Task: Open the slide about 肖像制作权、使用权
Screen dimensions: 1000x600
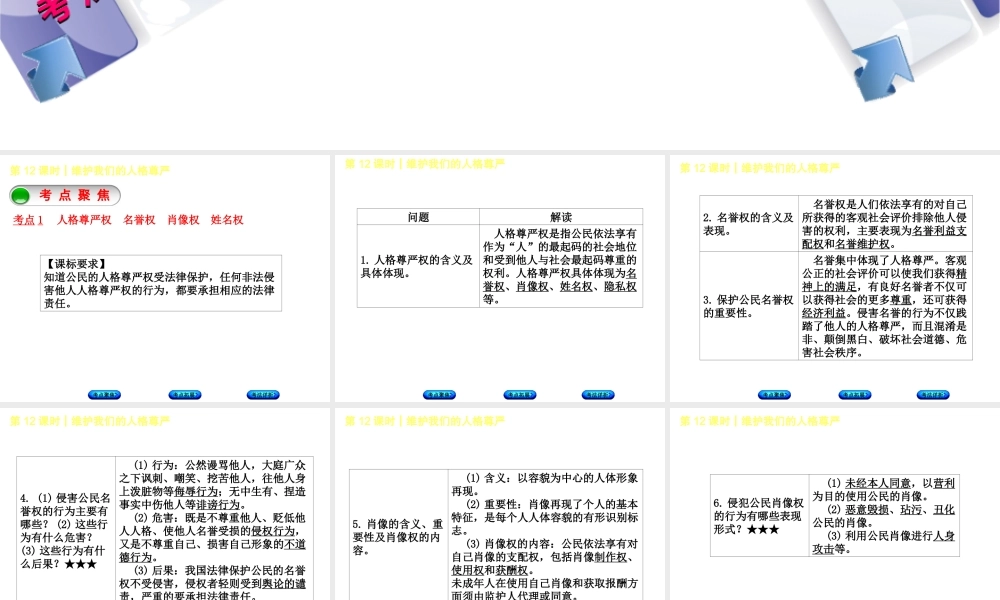Action: [500, 504]
